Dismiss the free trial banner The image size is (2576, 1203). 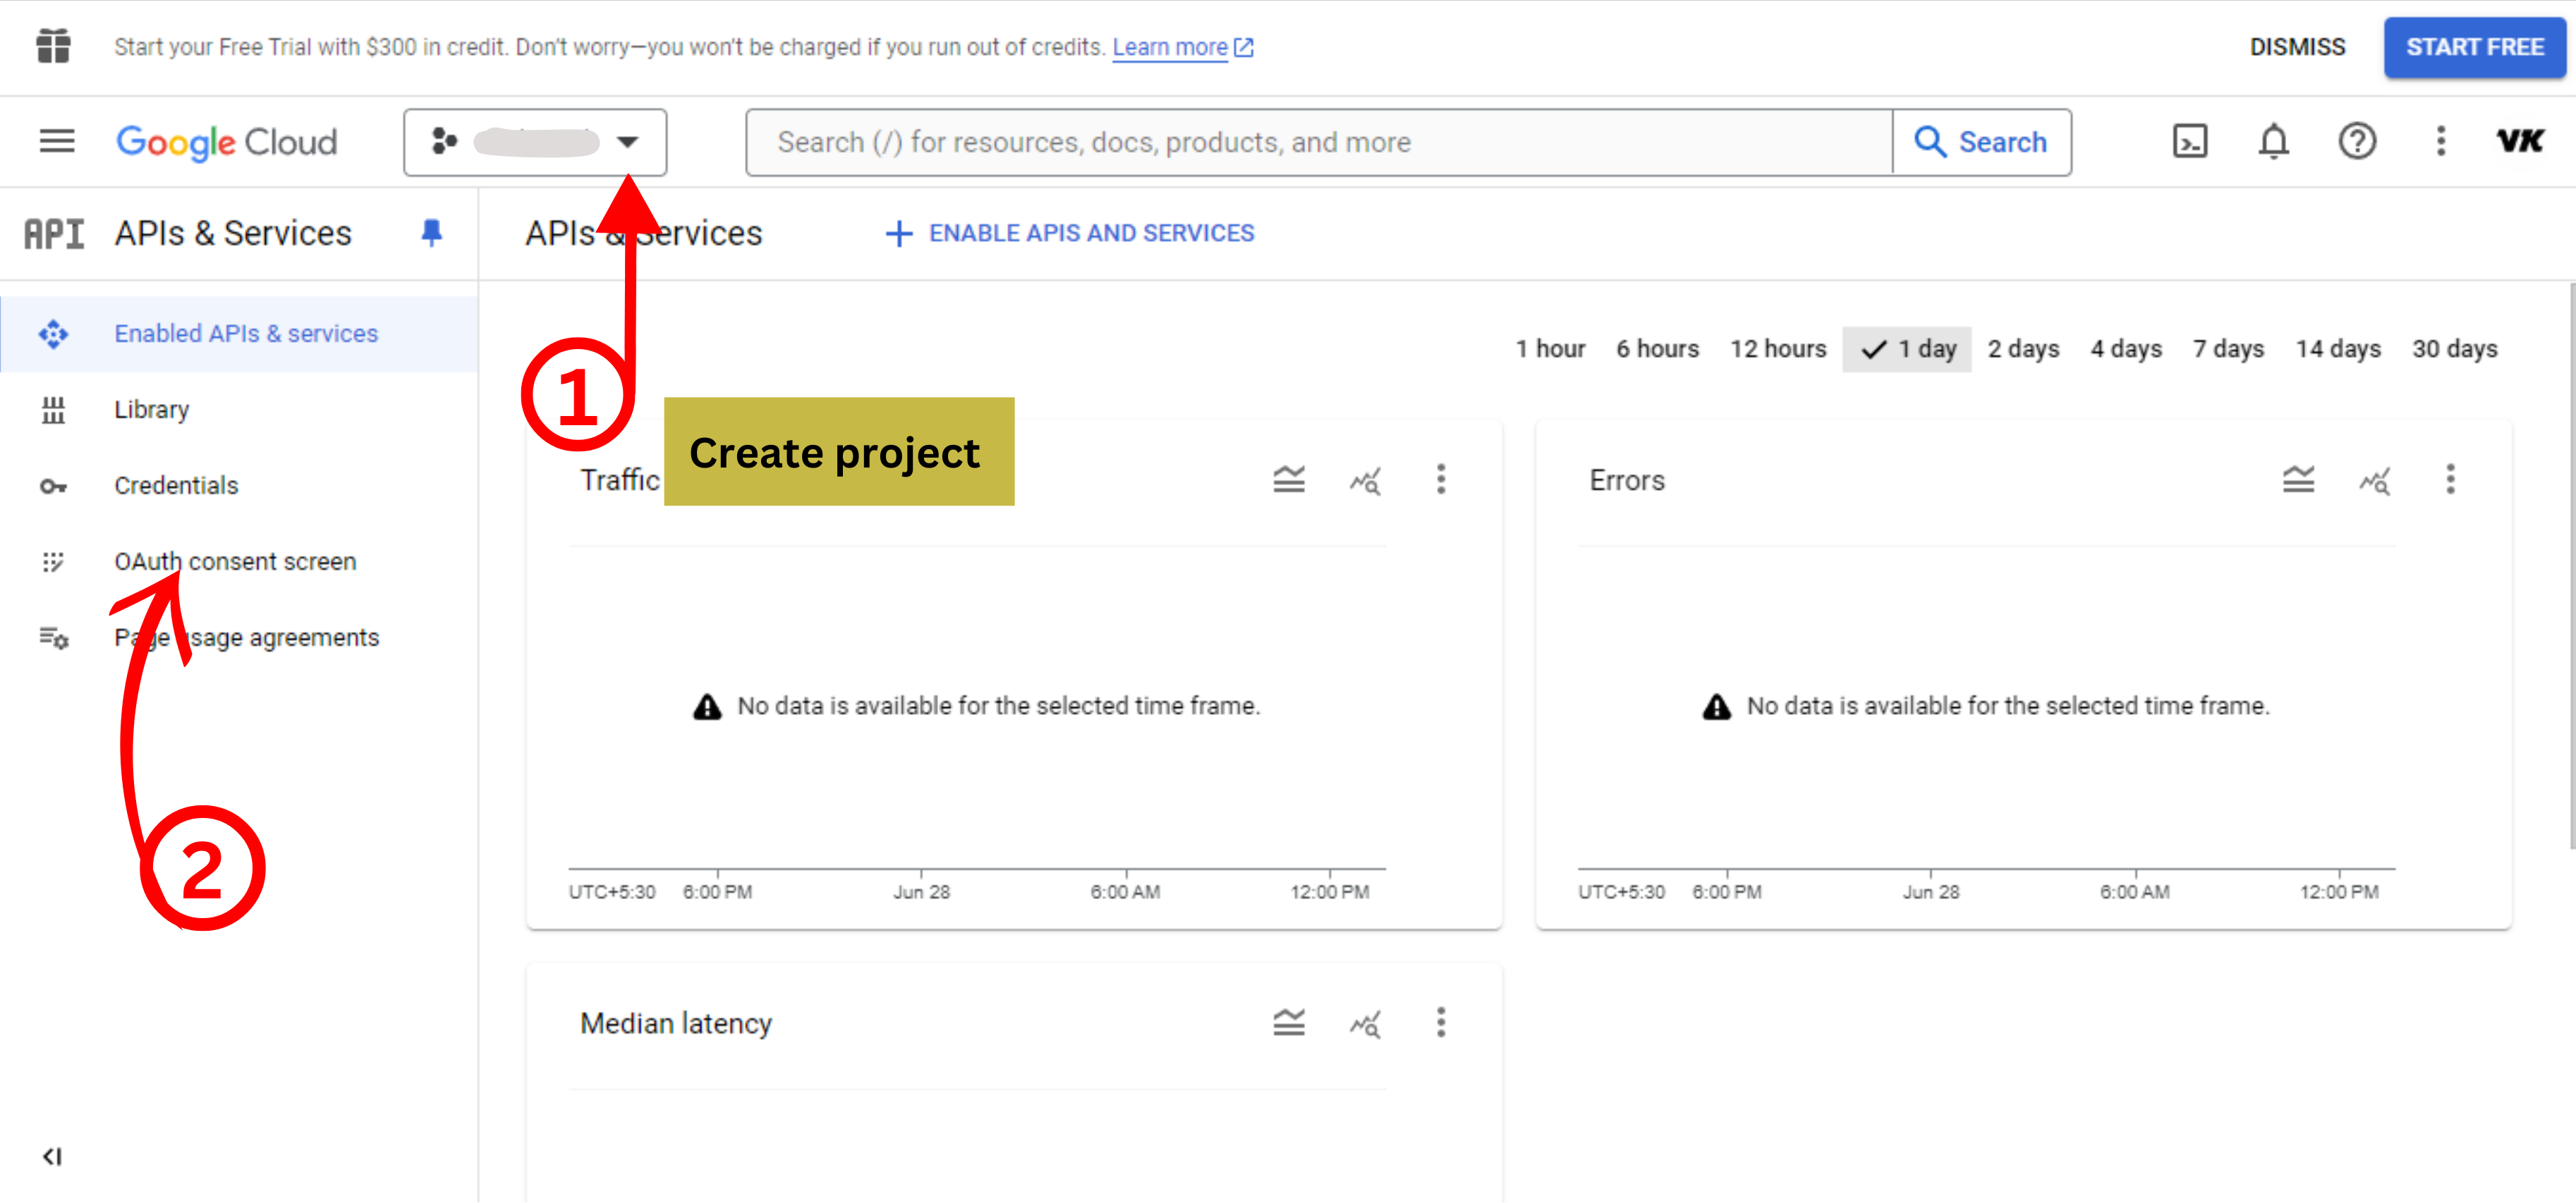2297,47
